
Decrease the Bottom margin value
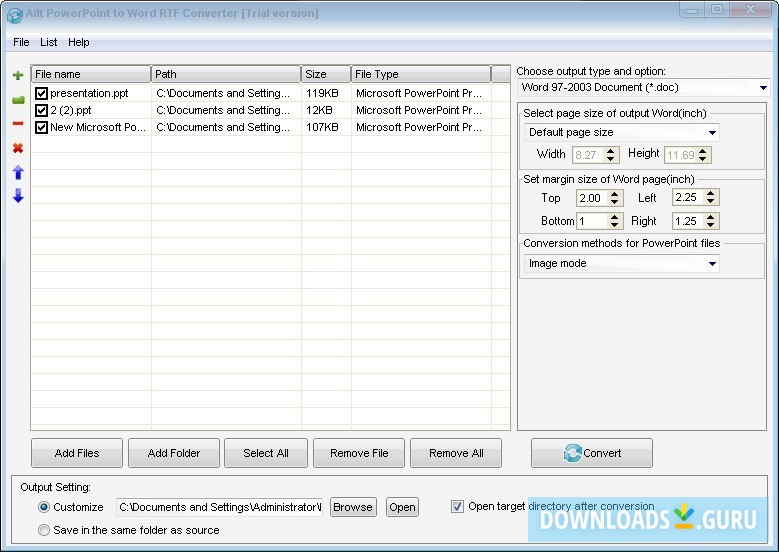[x=615, y=225]
